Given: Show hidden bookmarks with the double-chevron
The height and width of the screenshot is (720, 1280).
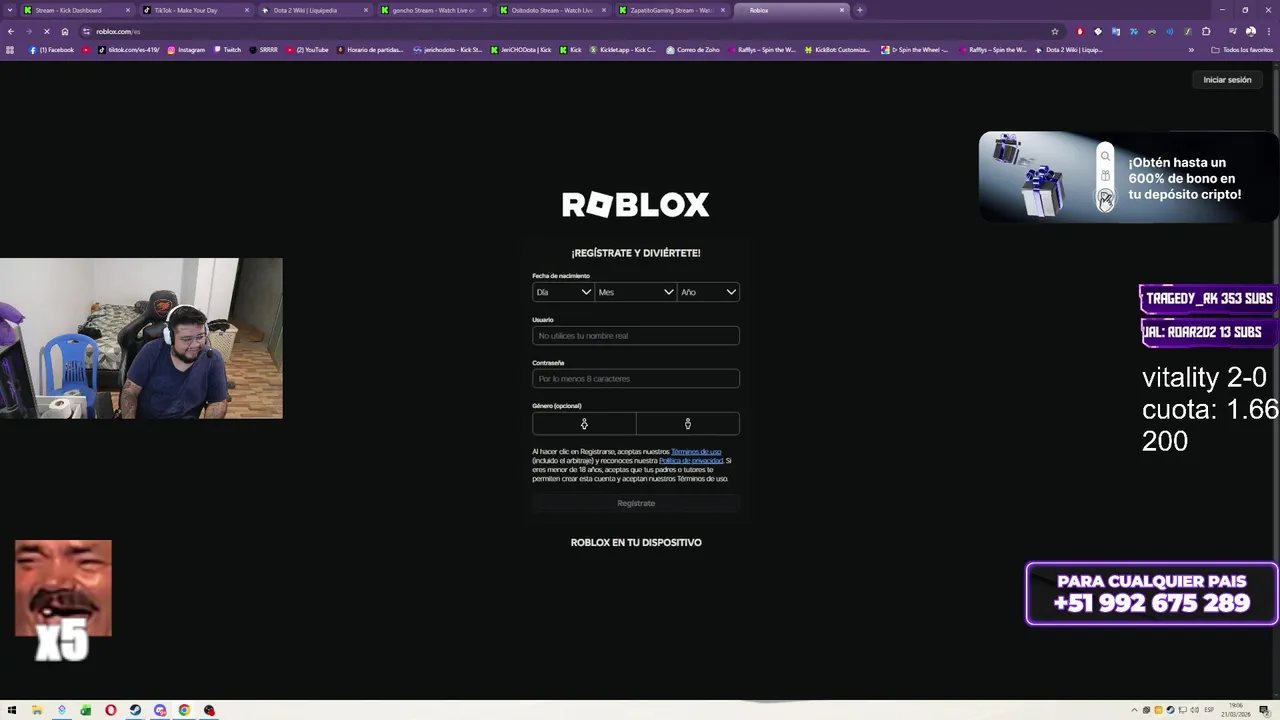Looking at the screenshot, I should tap(1191, 50).
